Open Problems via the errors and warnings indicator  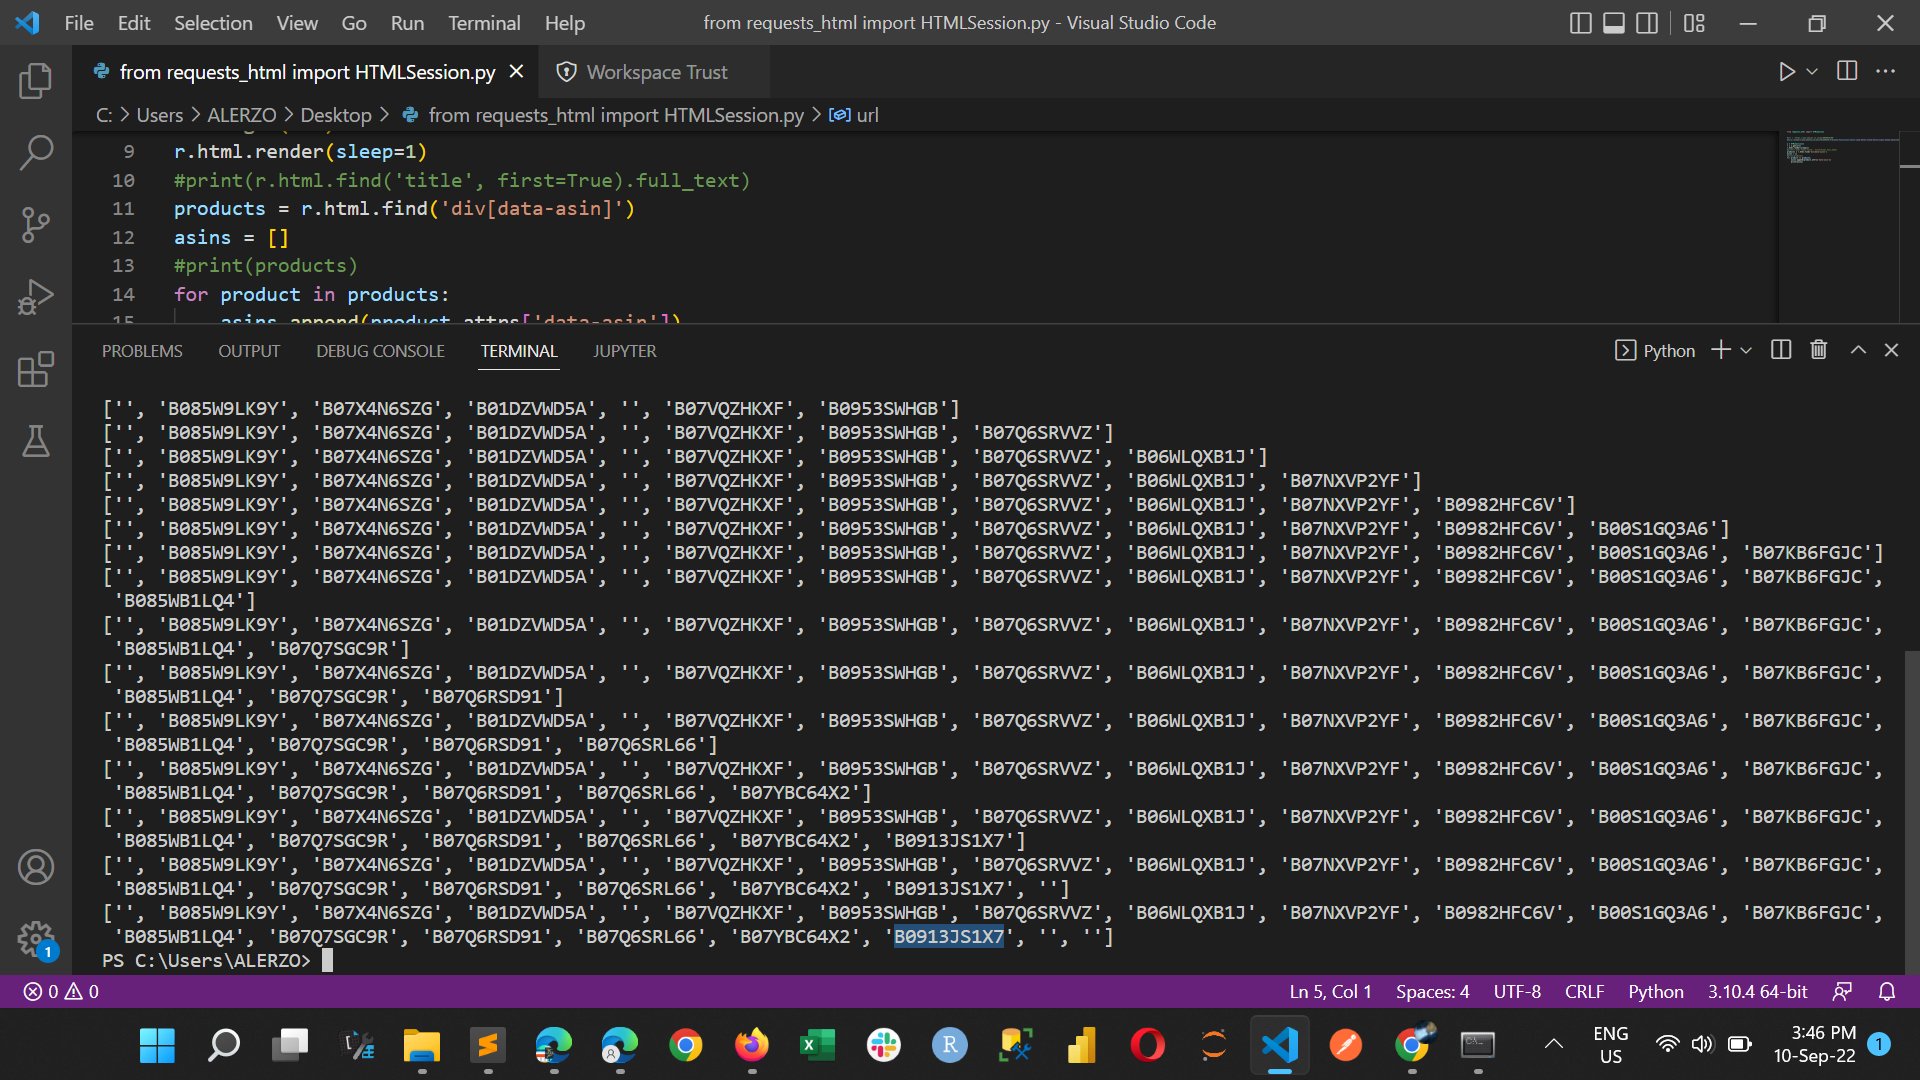coord(58,991)
